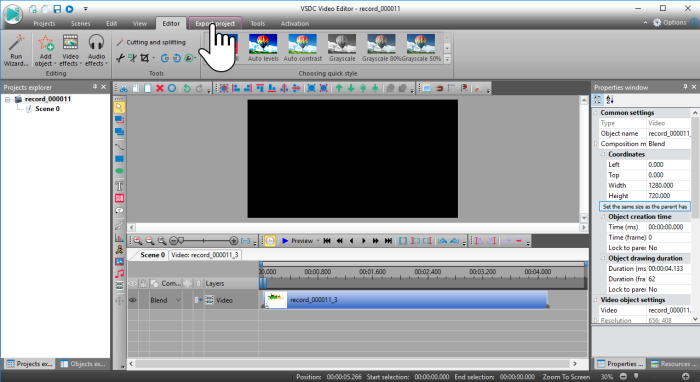Viewport: 700px width, 382px height.
Task: Select the Image picture tool
Action: point(119,262)
